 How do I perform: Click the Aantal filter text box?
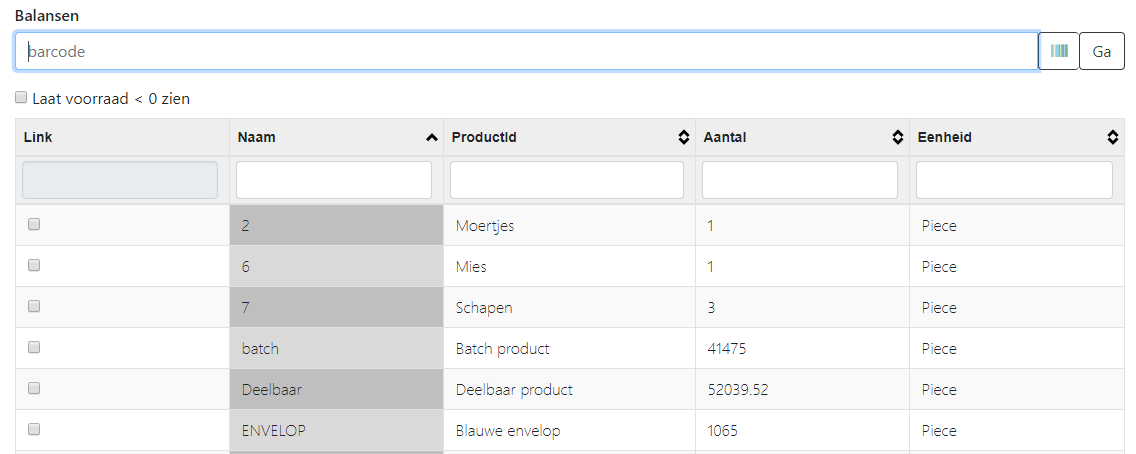tap(800, 180)
